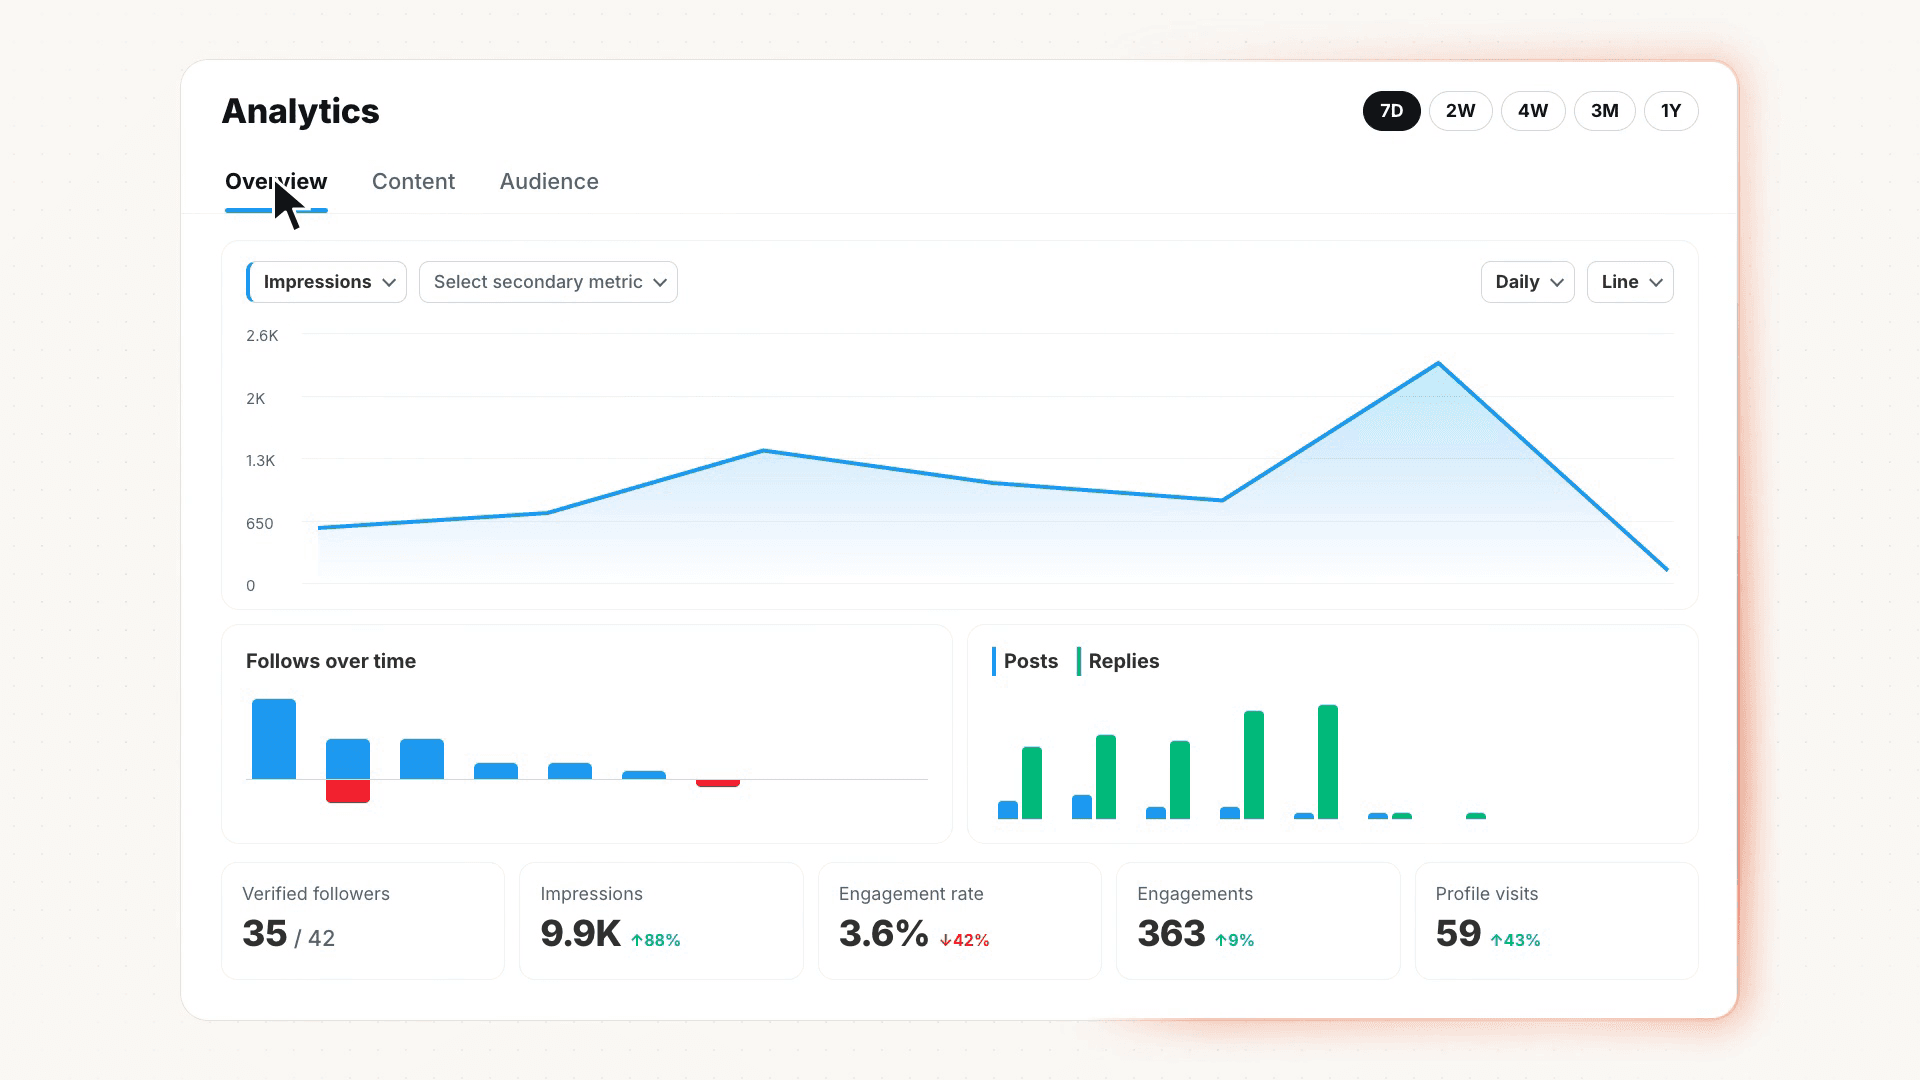Go to the Audience tab
1920x1080 pixels.
549,182
